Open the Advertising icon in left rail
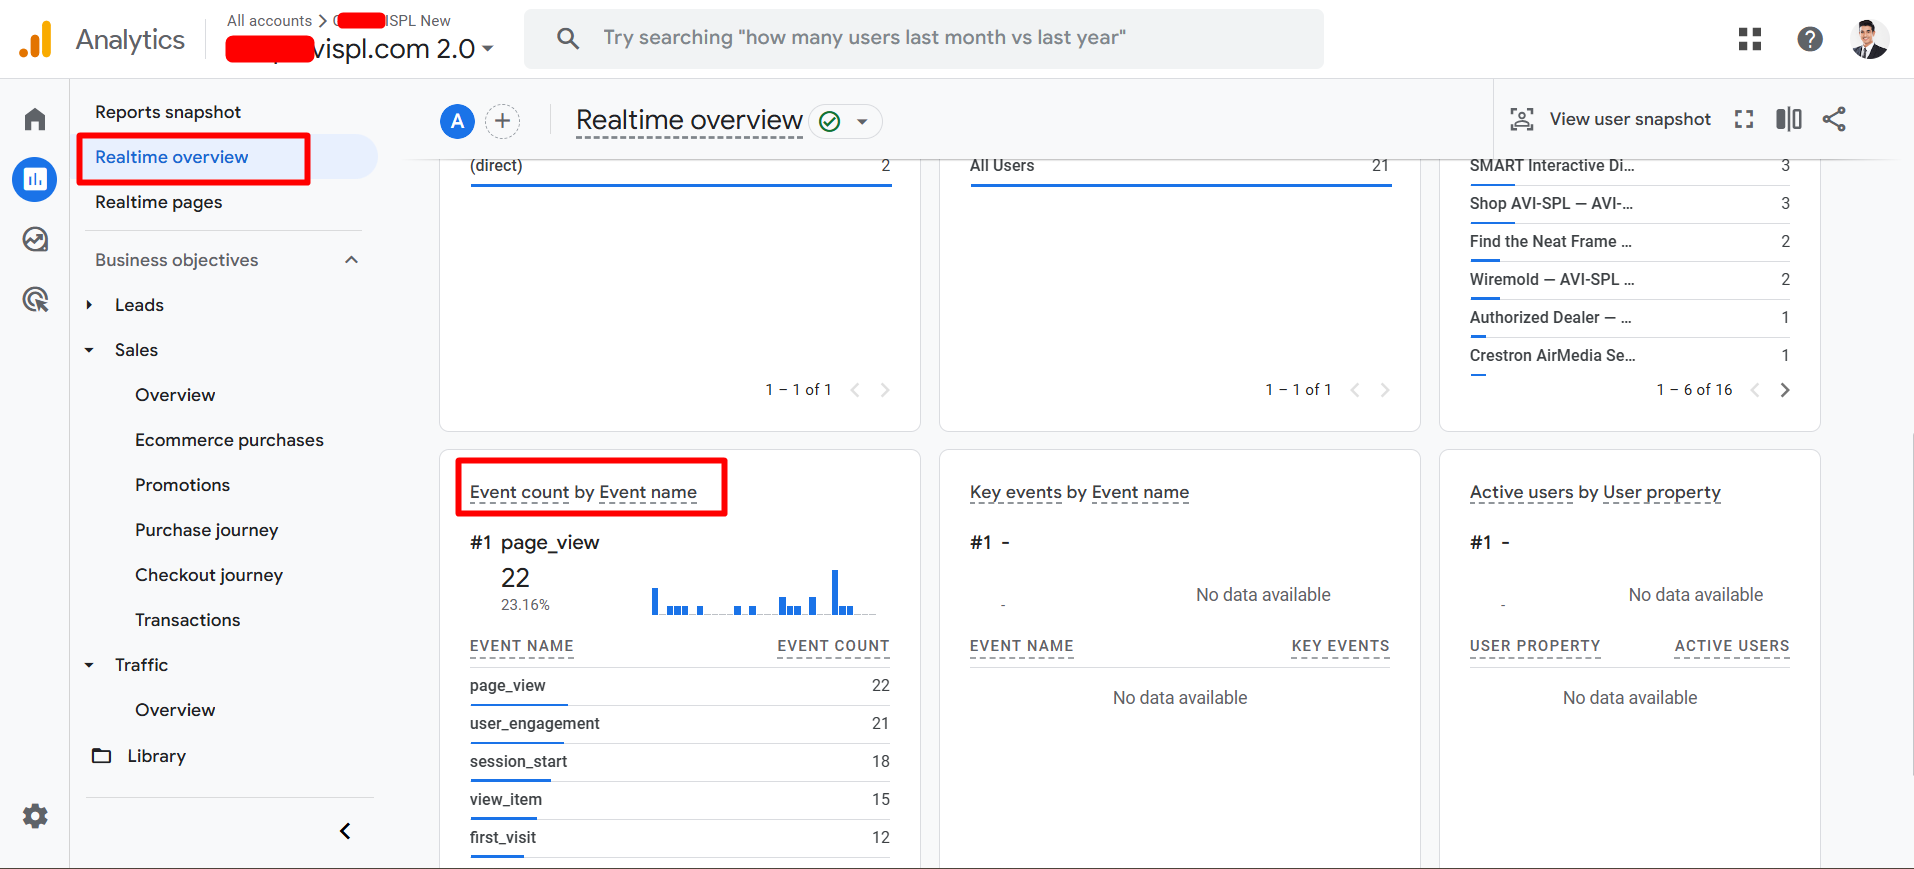This screenshot has width=1914, height=869. pos(35,299)
